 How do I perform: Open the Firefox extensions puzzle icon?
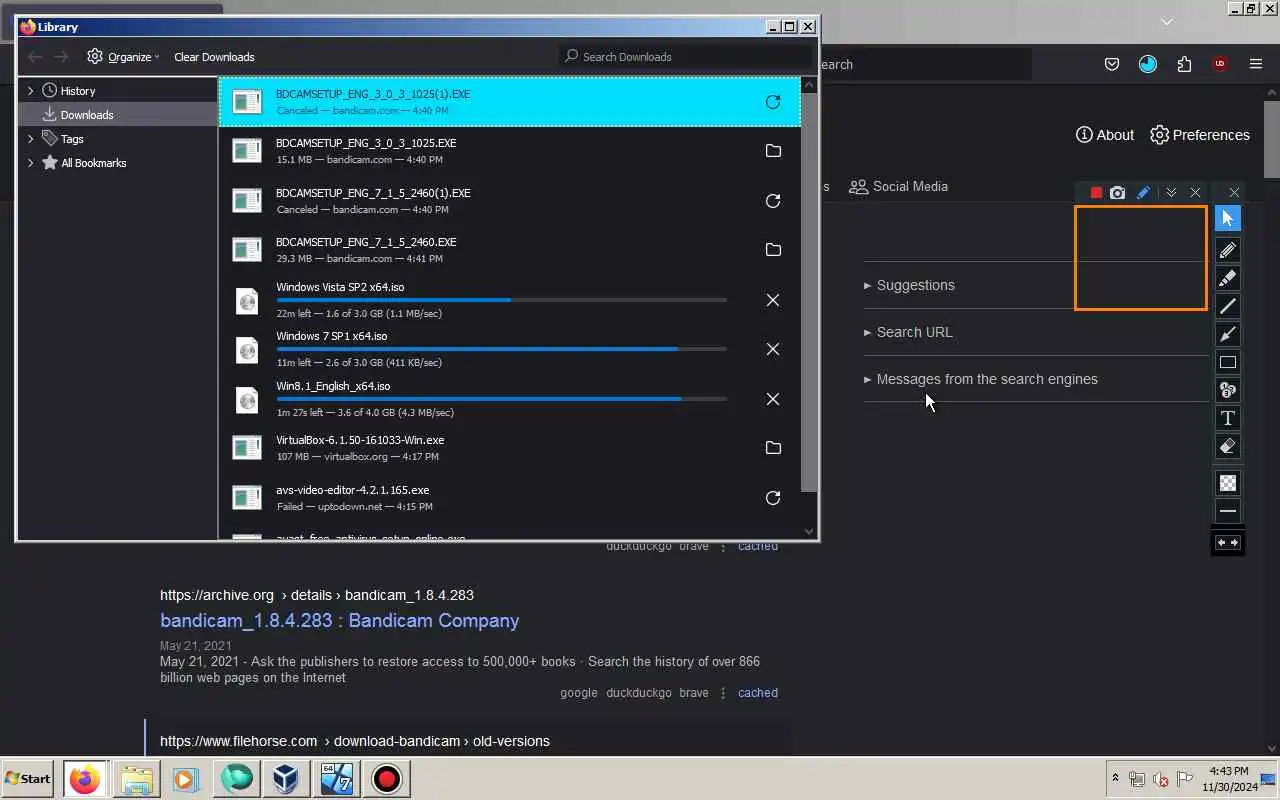[x=1184, y=64]
